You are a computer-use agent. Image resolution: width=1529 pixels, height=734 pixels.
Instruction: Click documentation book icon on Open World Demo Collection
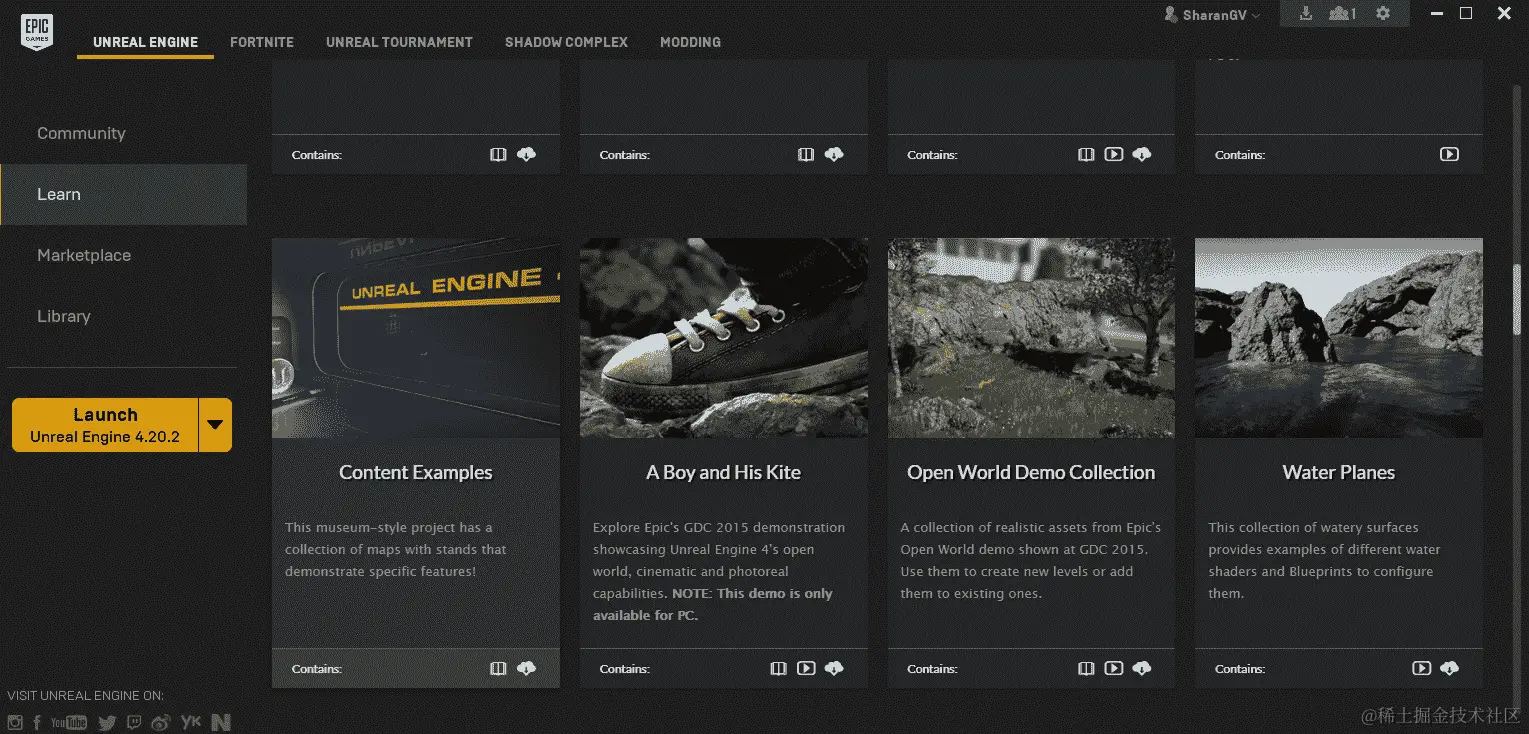click(x=1086, y=668)
